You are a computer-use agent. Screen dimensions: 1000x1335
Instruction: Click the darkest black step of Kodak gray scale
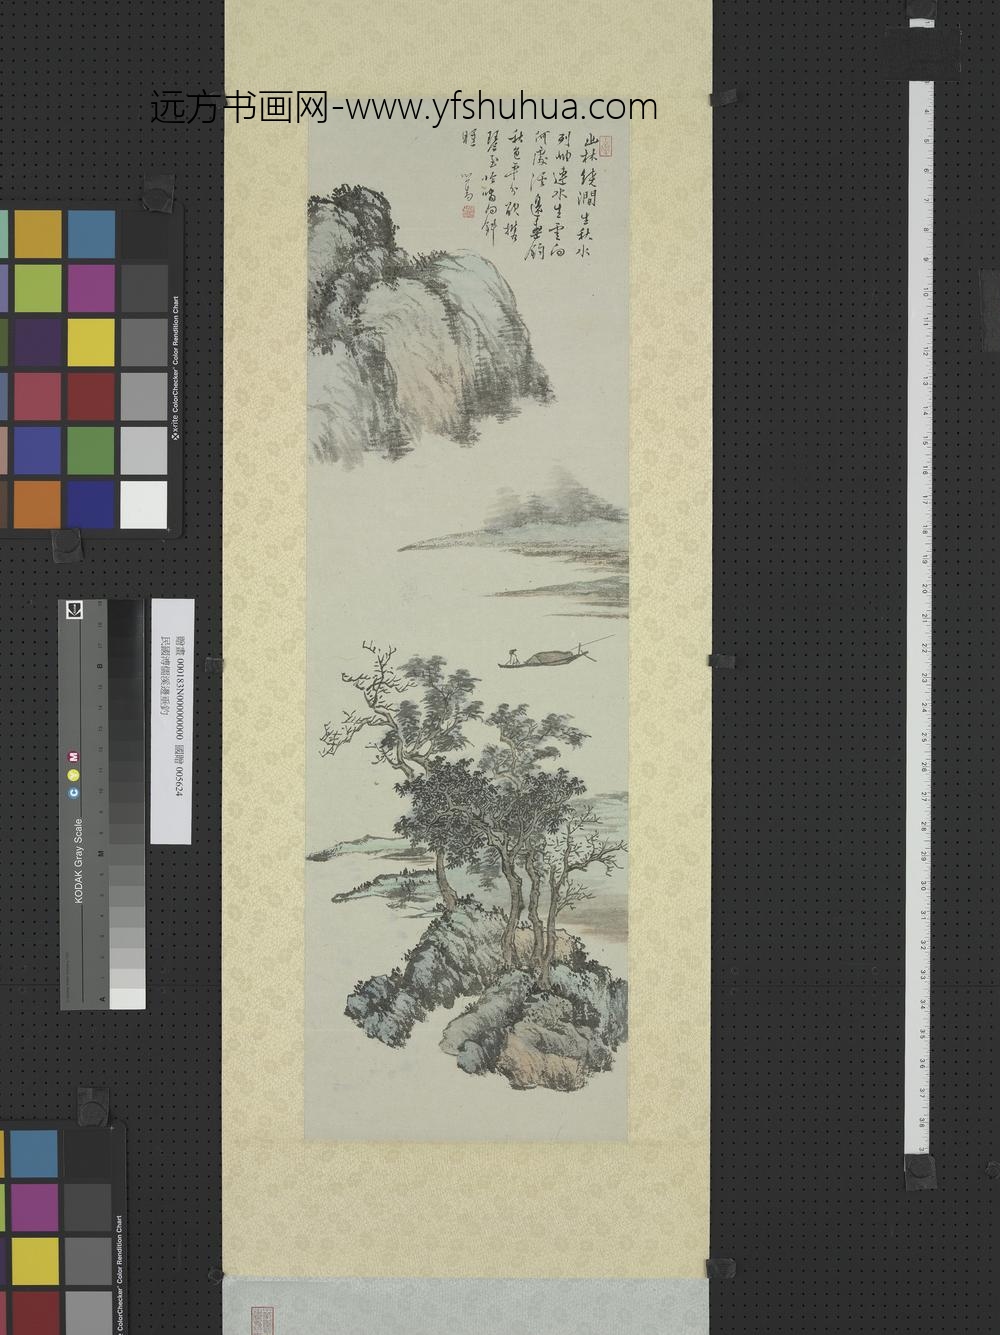point(127,609)
